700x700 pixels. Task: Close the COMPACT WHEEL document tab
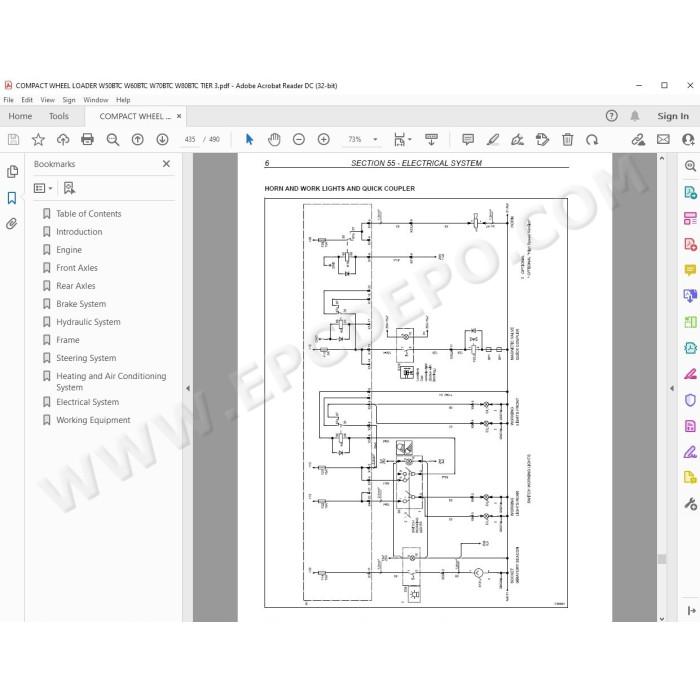point(179,116)
